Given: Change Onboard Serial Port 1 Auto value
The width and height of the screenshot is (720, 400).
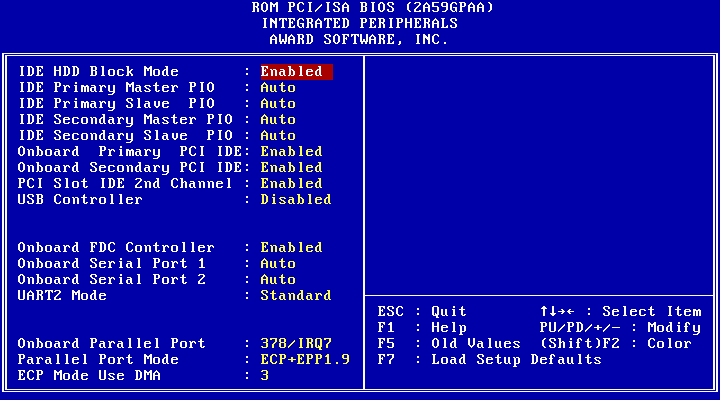Looking at the screenshot, I should click(x=278, y=264).
